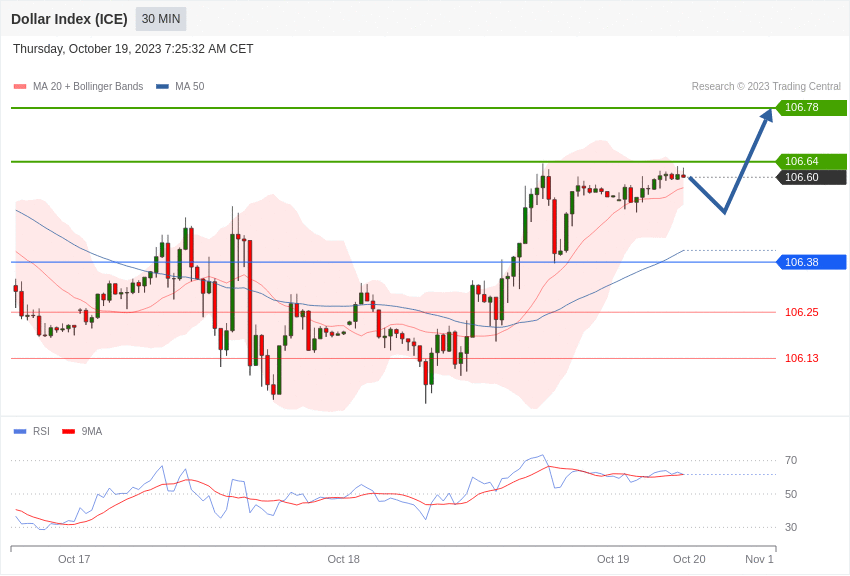Viewport: 850px width, 576px height.
Task: Select the 106.60 current price tag
Action: [x=811, y=177]
